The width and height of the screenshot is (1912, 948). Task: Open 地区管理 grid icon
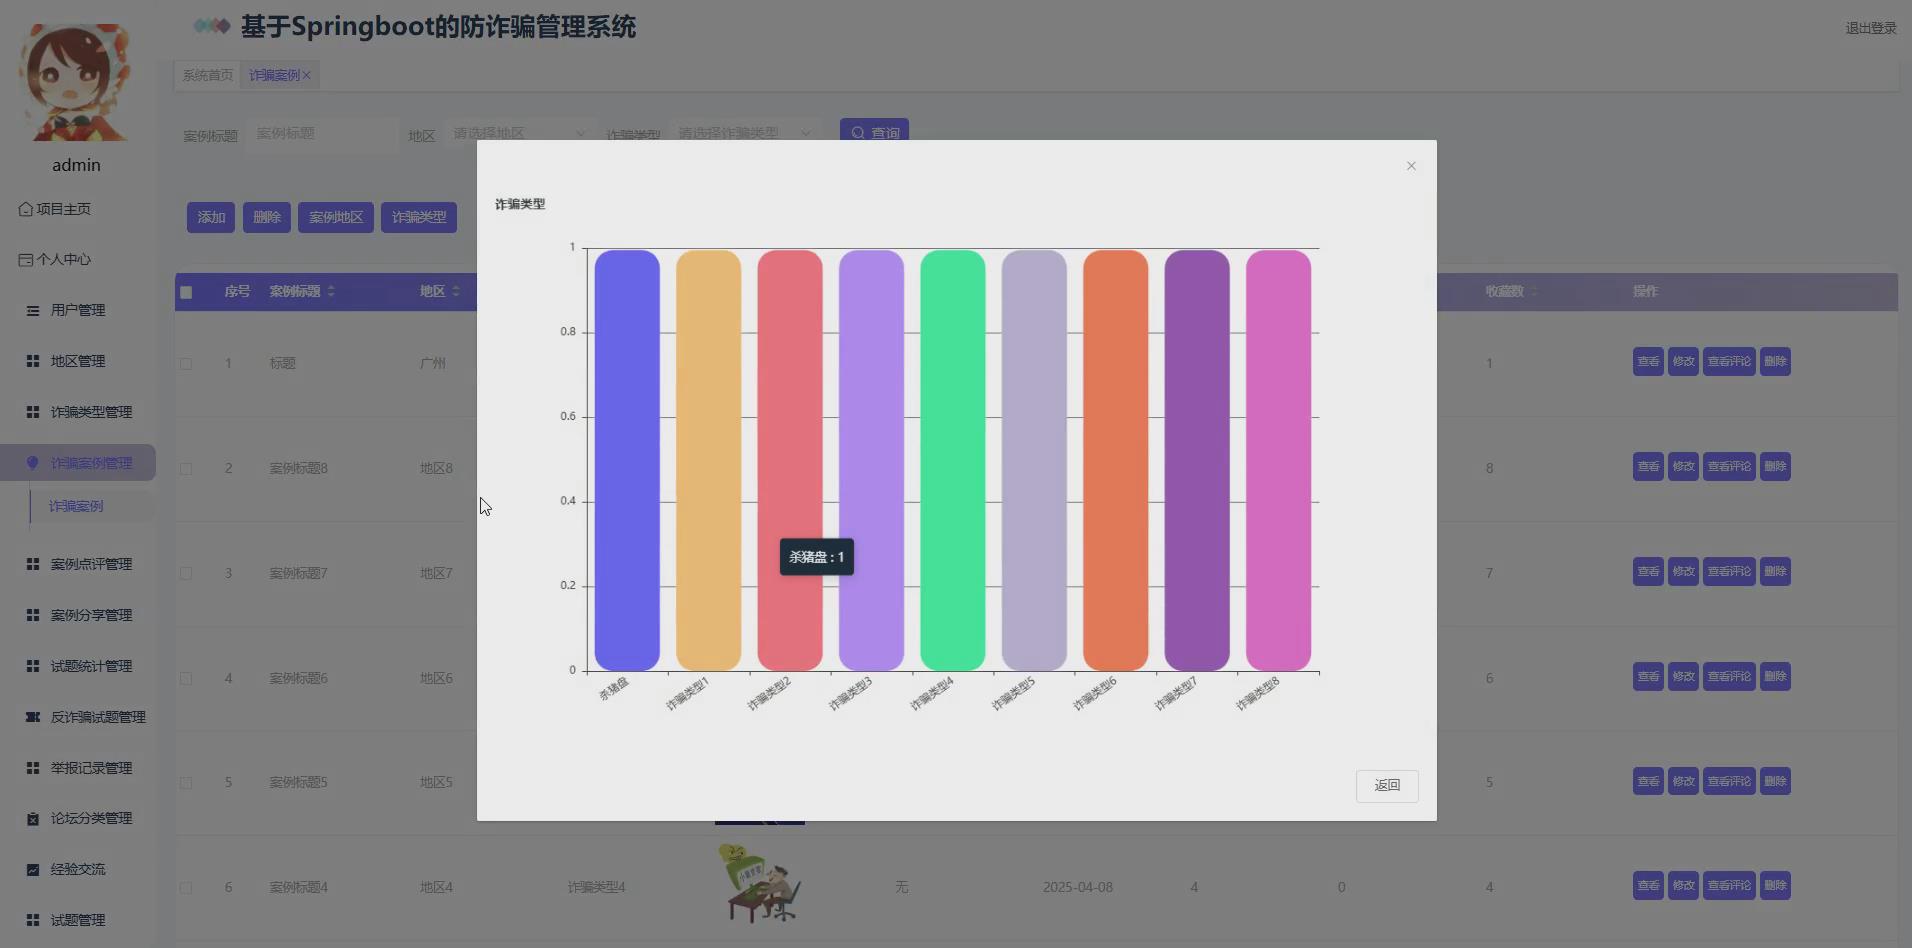tap(33, 361)
